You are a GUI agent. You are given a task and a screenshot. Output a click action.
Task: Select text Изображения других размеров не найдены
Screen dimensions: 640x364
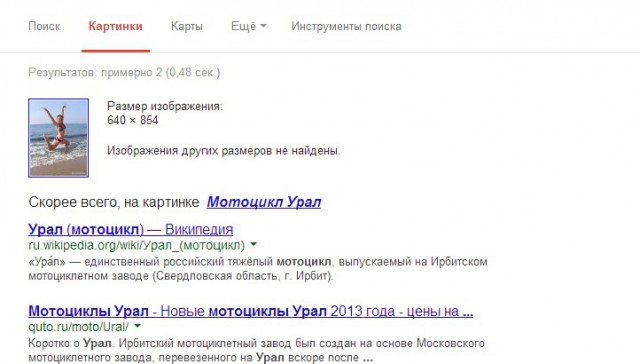[x=224, y=151]
